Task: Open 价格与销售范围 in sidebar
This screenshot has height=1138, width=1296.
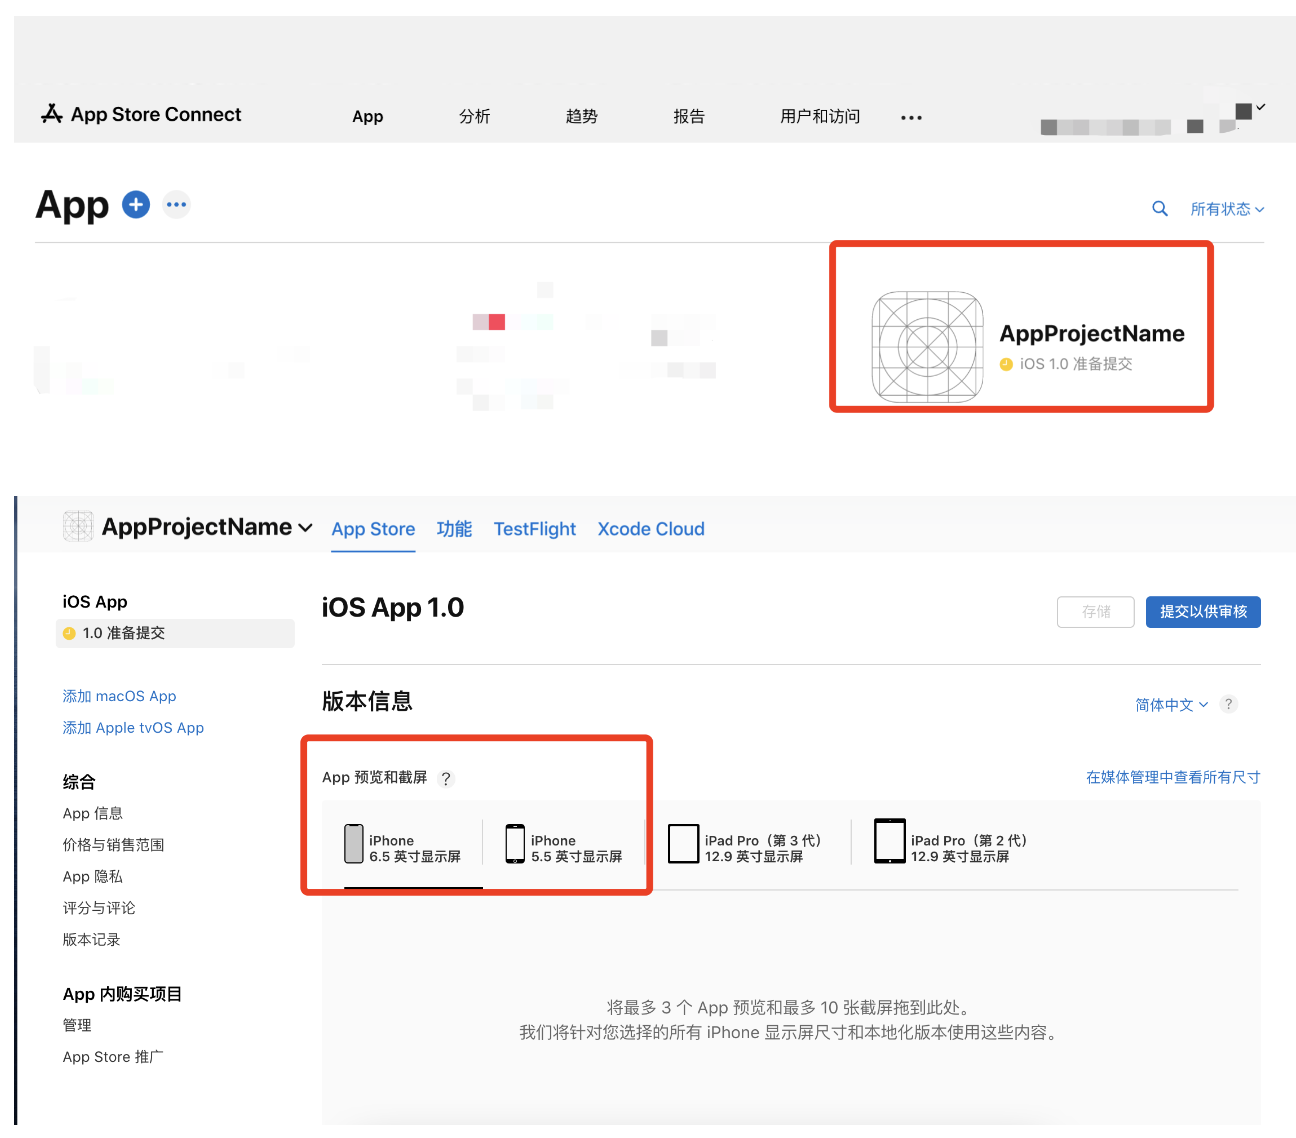Action: [x=113, y=845]
